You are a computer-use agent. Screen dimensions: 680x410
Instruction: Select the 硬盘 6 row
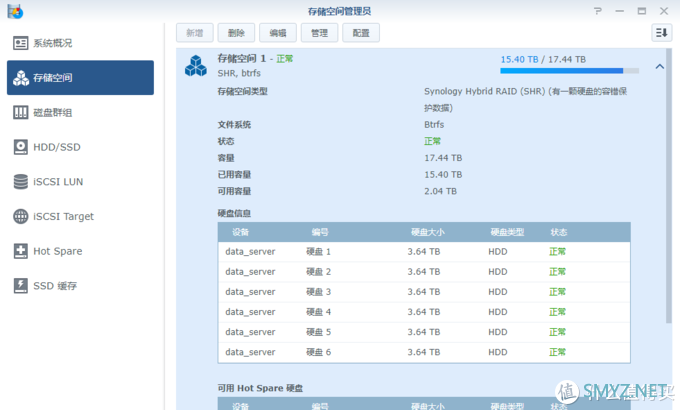(x=424, y=352)
